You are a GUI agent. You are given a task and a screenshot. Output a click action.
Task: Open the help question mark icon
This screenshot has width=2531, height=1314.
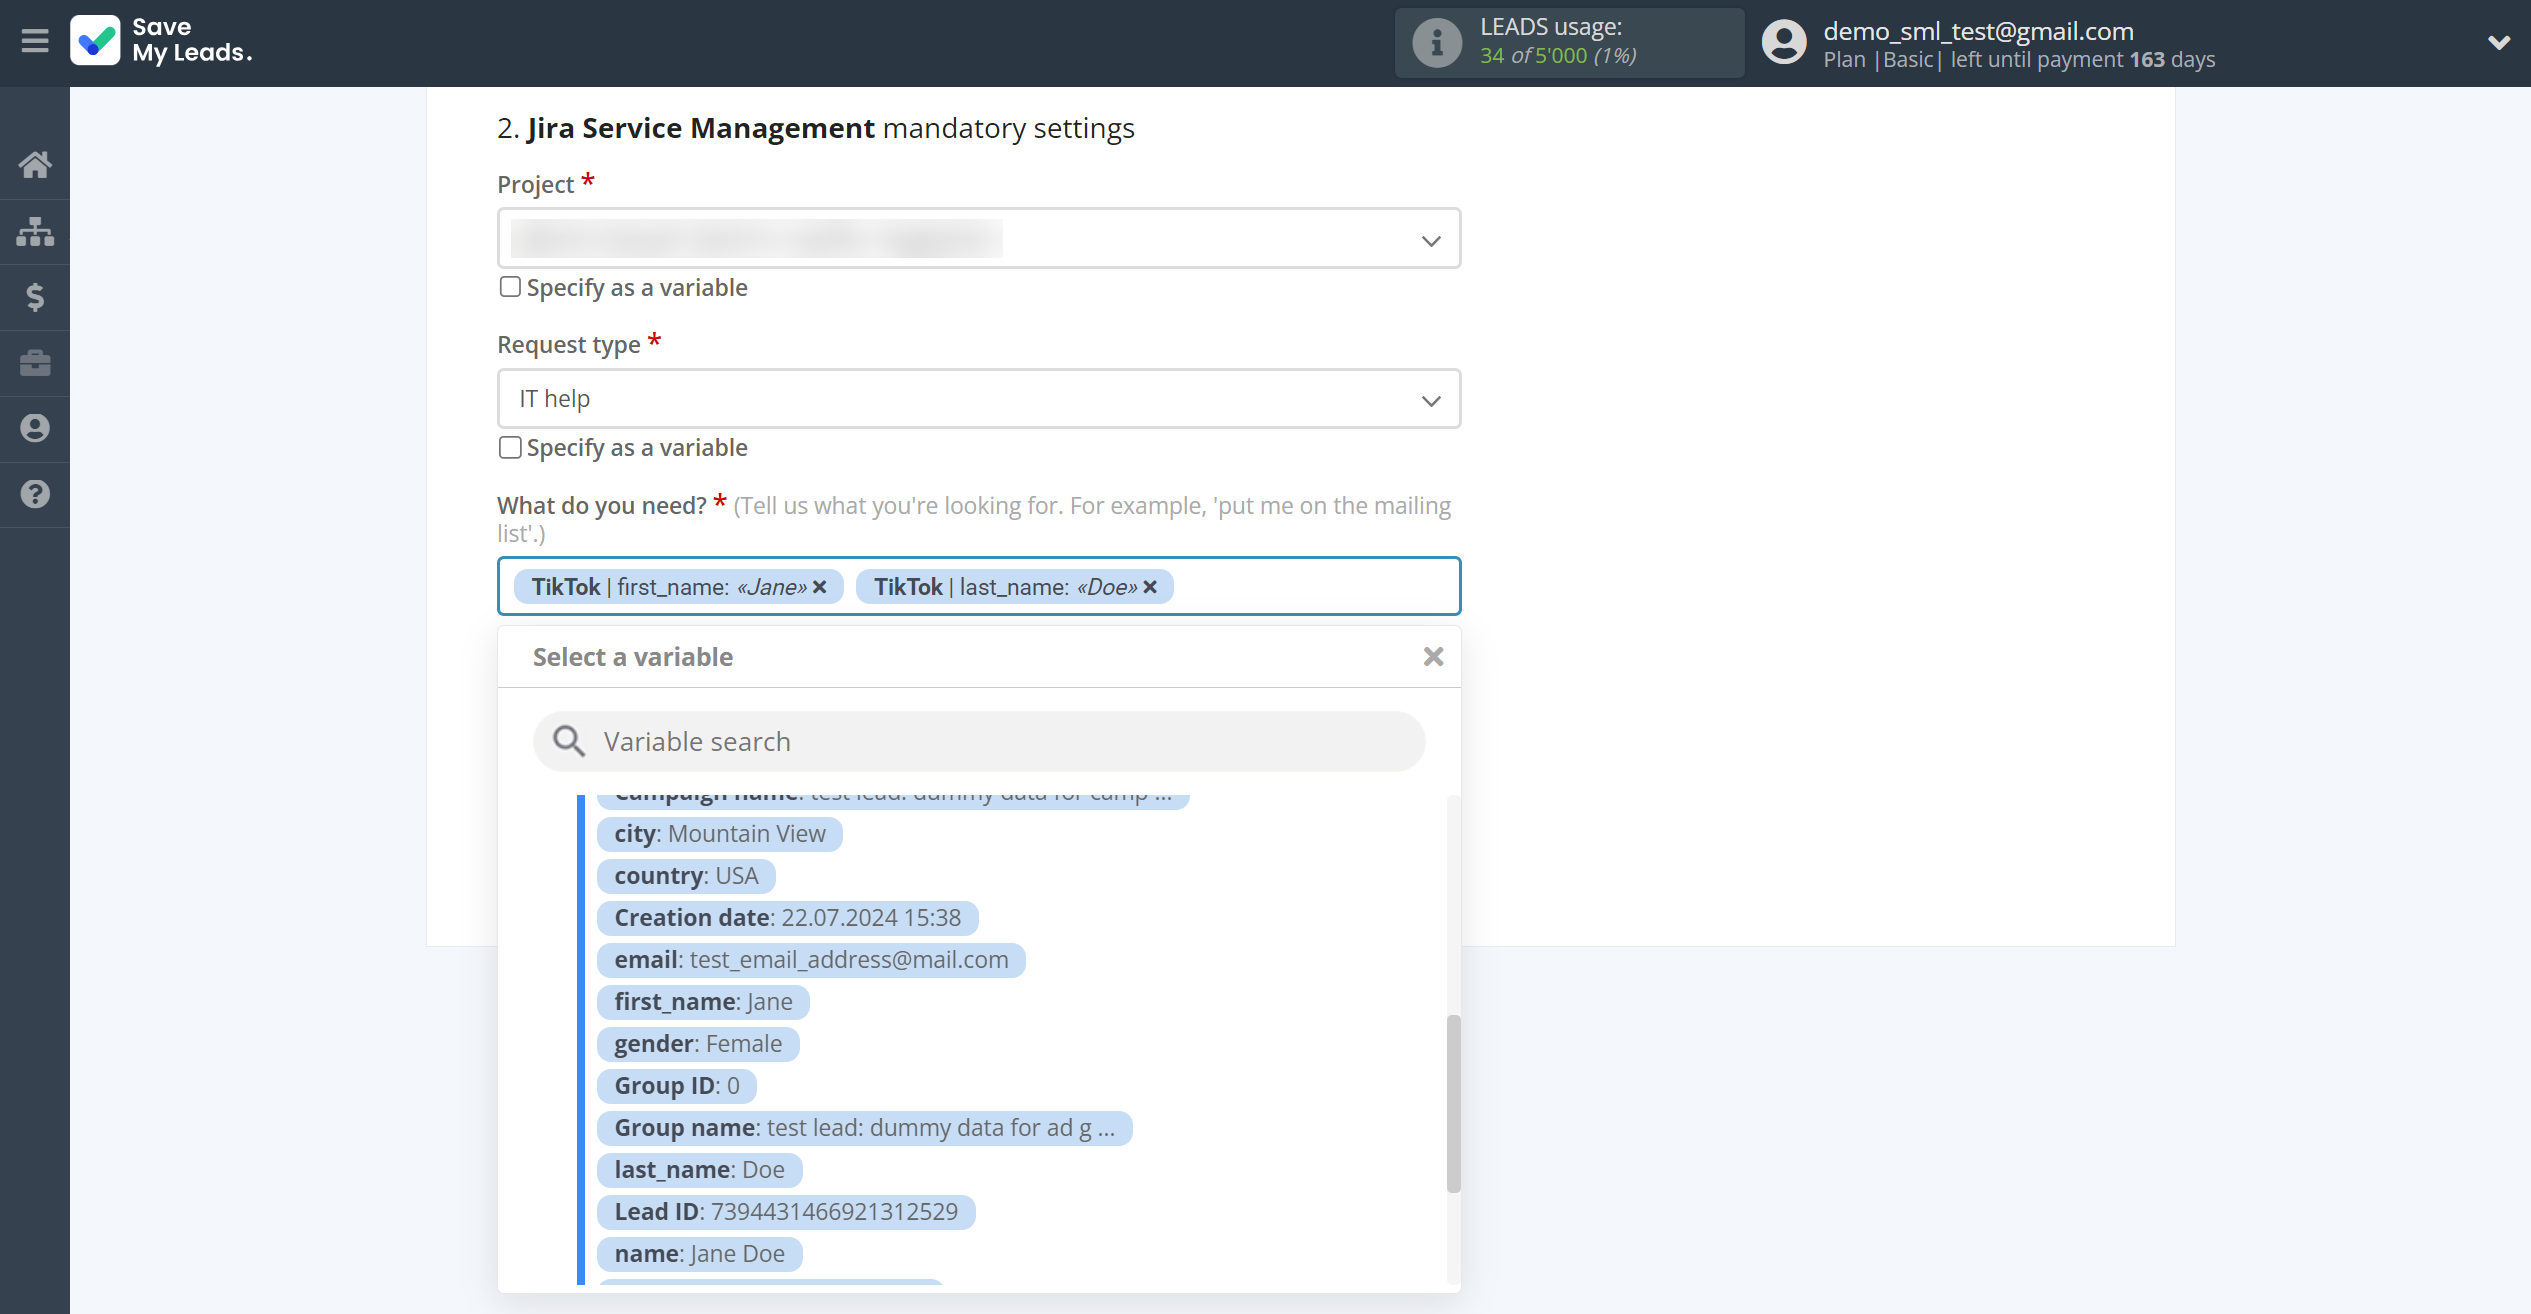[x=35, y=494]
